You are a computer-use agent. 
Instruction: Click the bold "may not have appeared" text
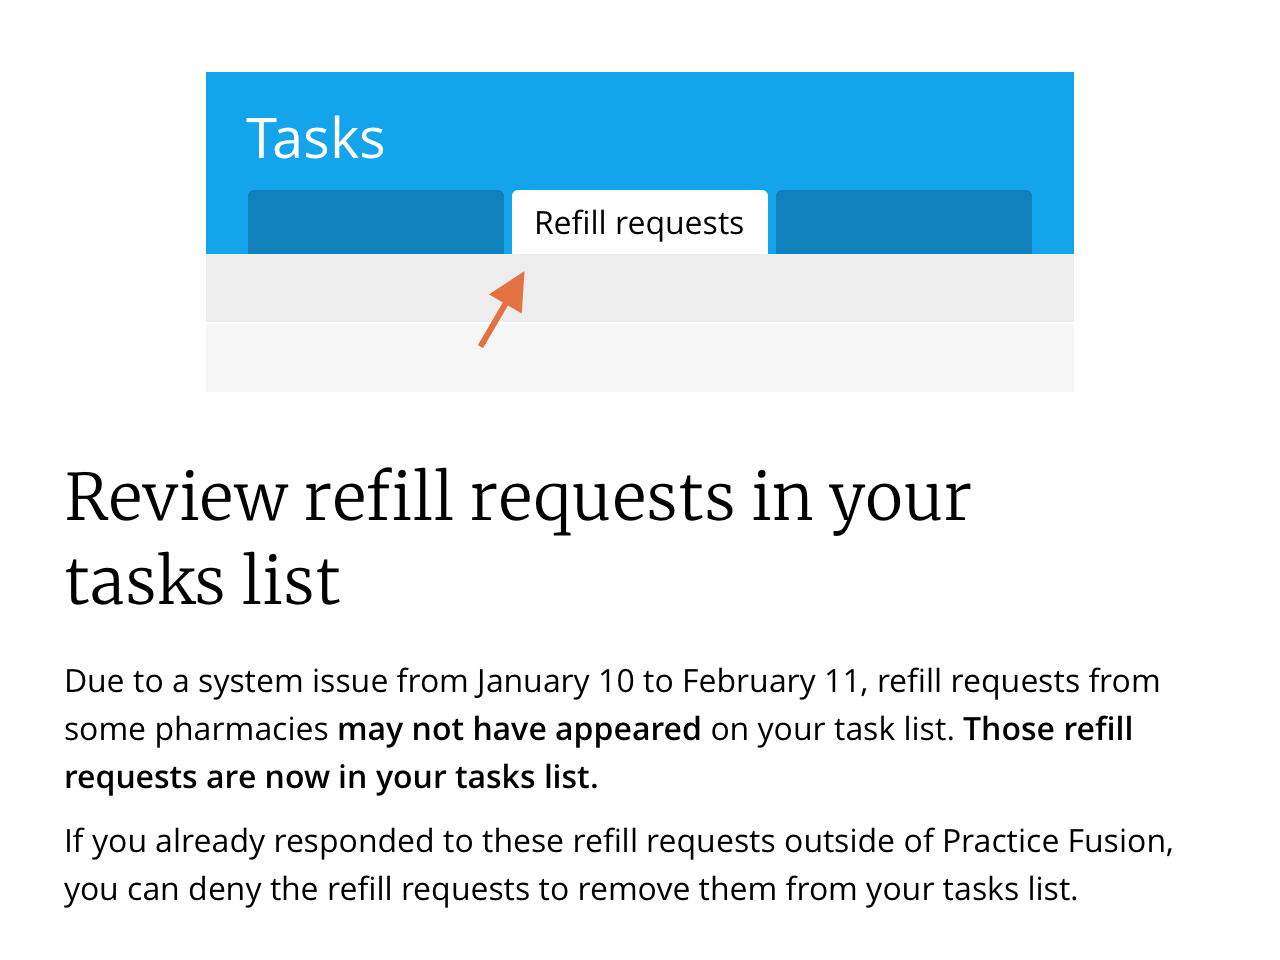click(519, 729)
